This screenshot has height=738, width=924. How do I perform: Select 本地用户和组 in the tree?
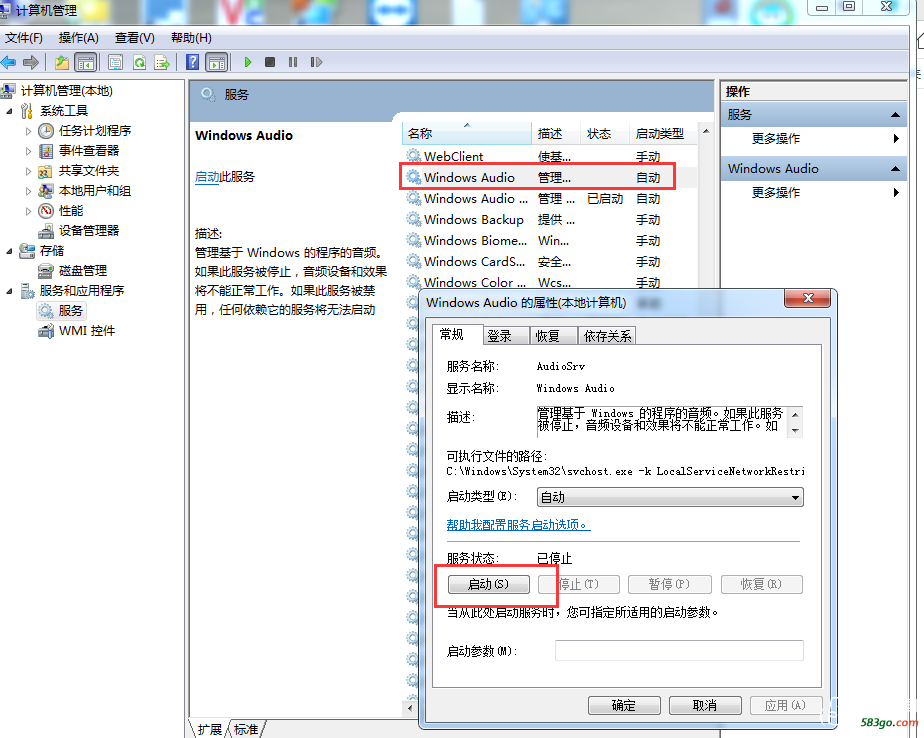(95, 191)
